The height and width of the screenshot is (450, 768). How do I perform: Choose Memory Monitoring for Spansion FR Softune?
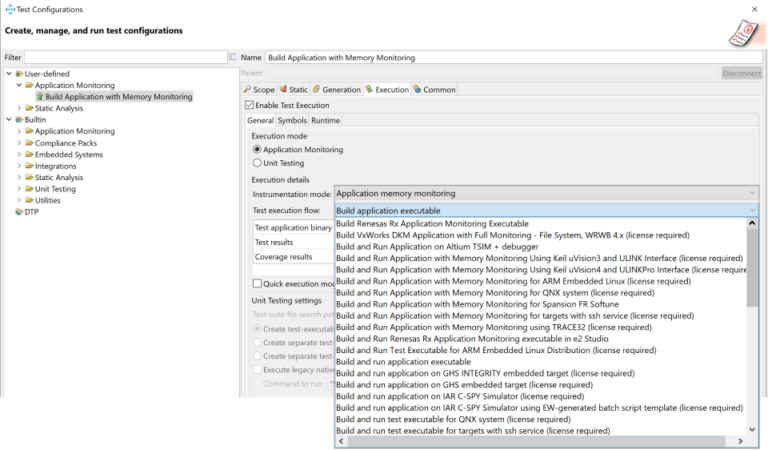[477, 304]
